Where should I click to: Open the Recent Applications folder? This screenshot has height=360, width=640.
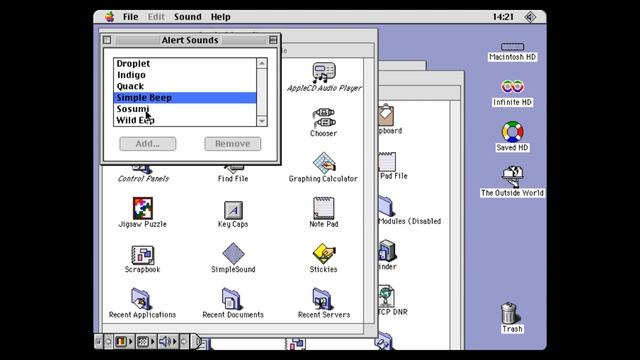[x=142, y=299]
